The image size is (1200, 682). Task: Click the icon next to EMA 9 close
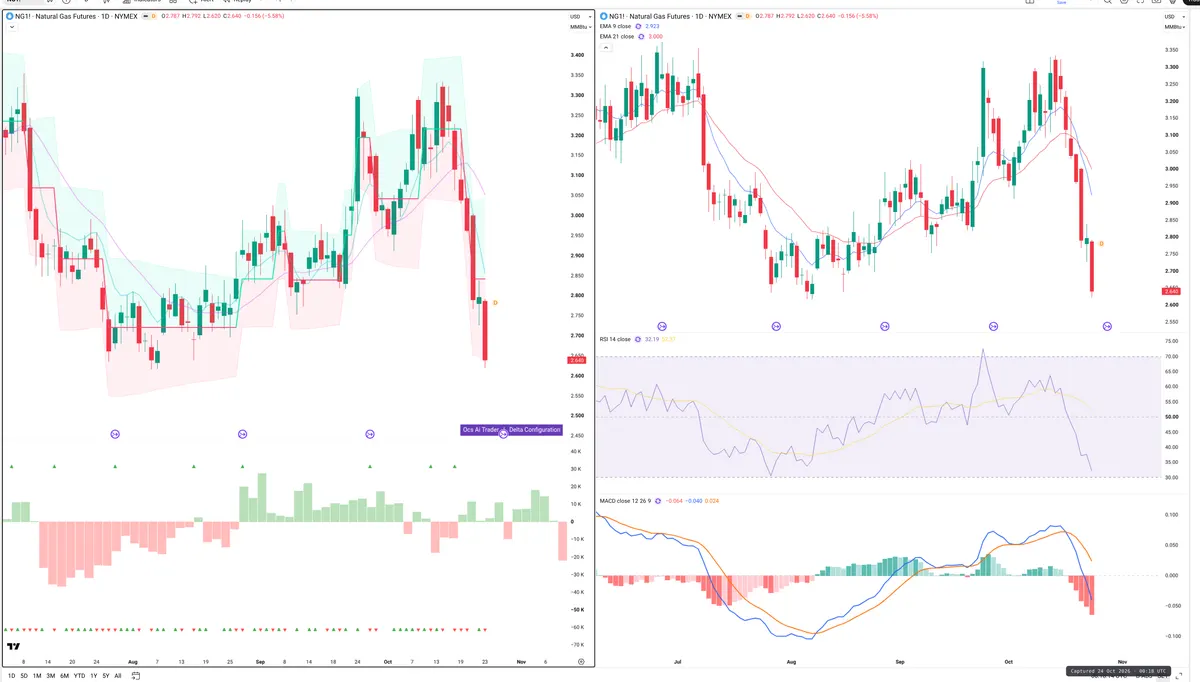tap(640, 26)
